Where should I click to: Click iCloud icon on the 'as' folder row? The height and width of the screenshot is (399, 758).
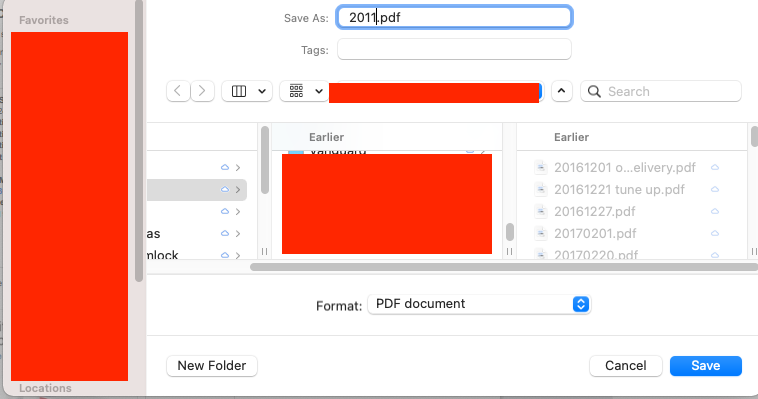click(x=225, y=234)
